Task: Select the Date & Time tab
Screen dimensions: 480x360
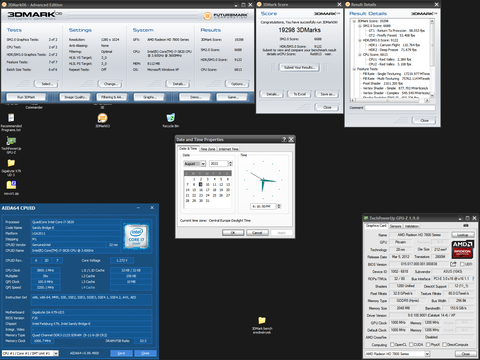Action: (x=188, y=148)
